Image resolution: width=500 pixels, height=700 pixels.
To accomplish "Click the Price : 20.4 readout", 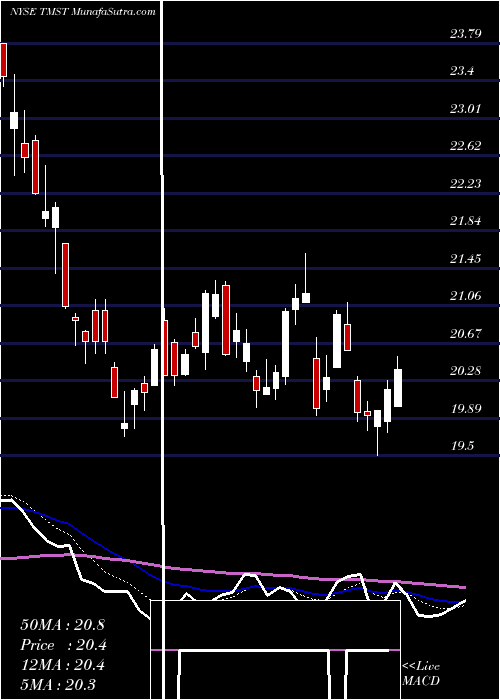I will 63,645.
